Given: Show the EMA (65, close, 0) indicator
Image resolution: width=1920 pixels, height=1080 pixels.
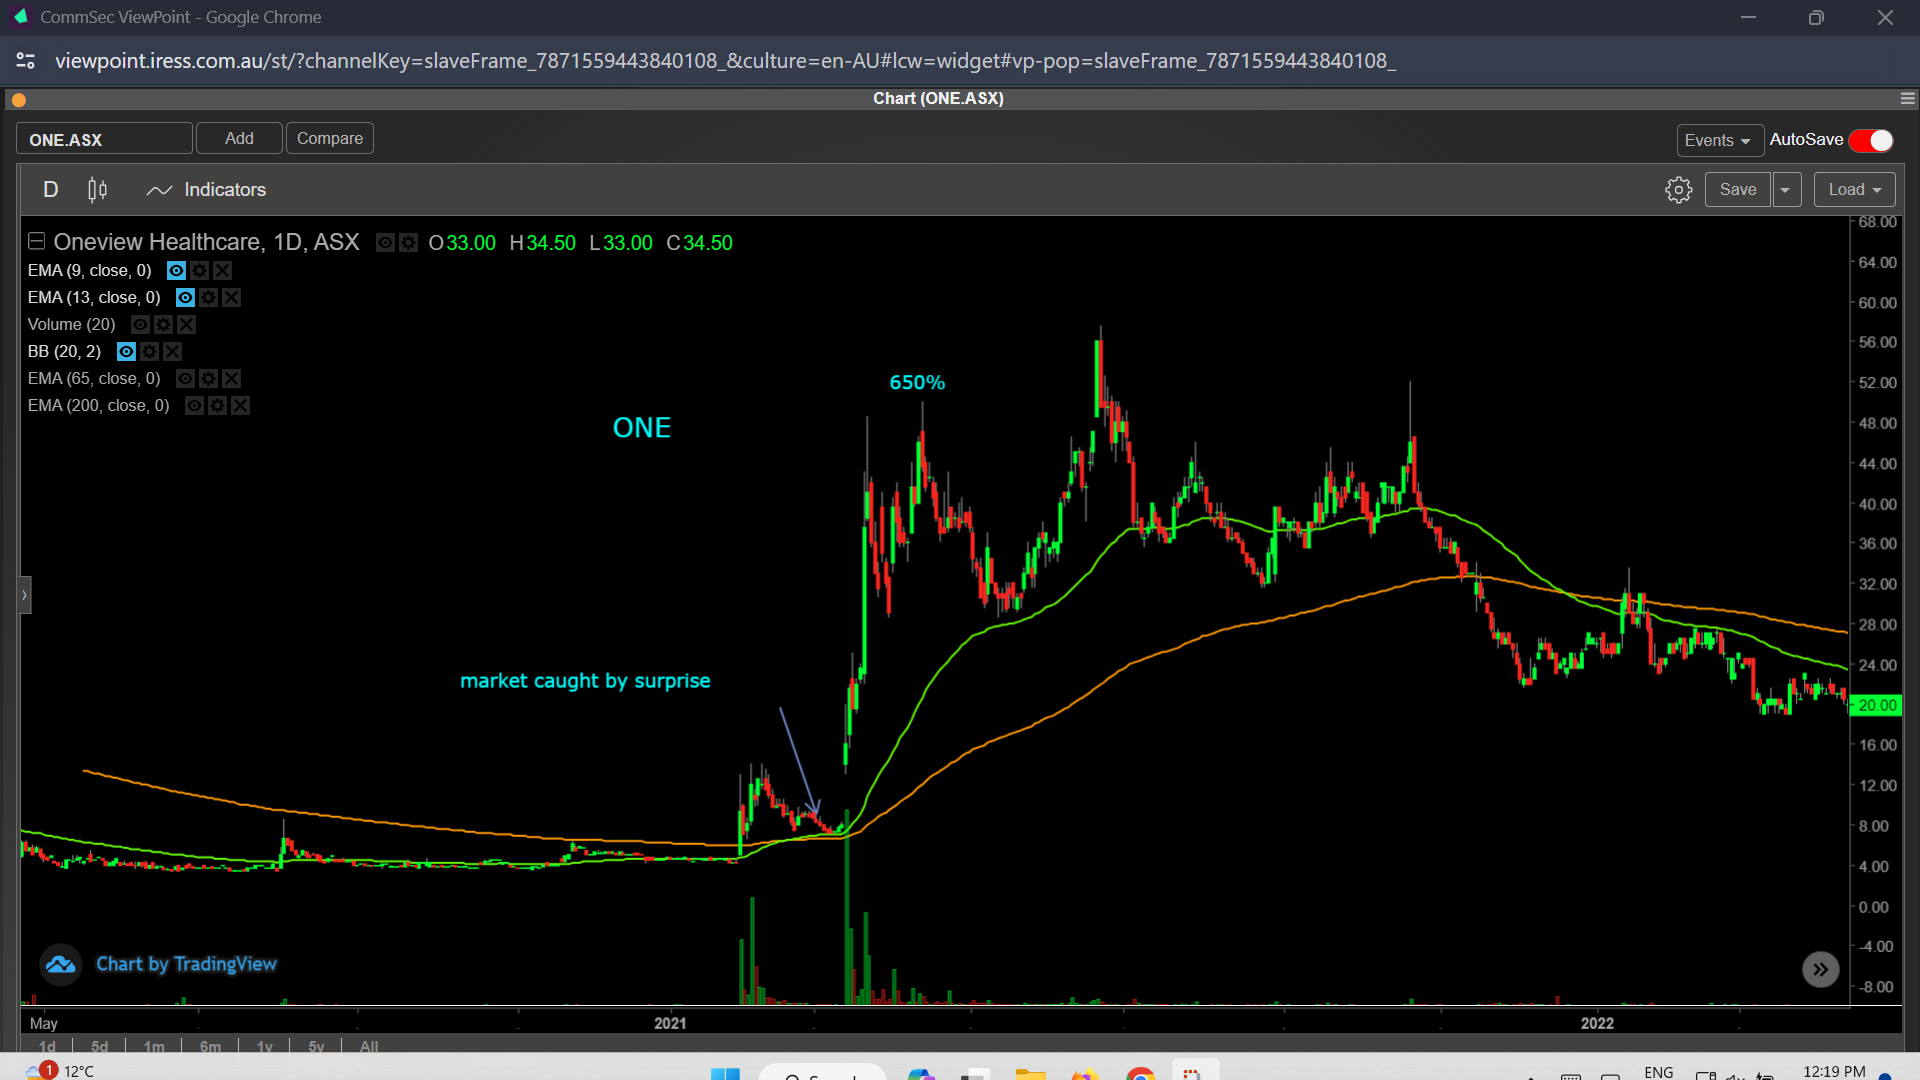Looking at the screenshot, I should point(185,378).
